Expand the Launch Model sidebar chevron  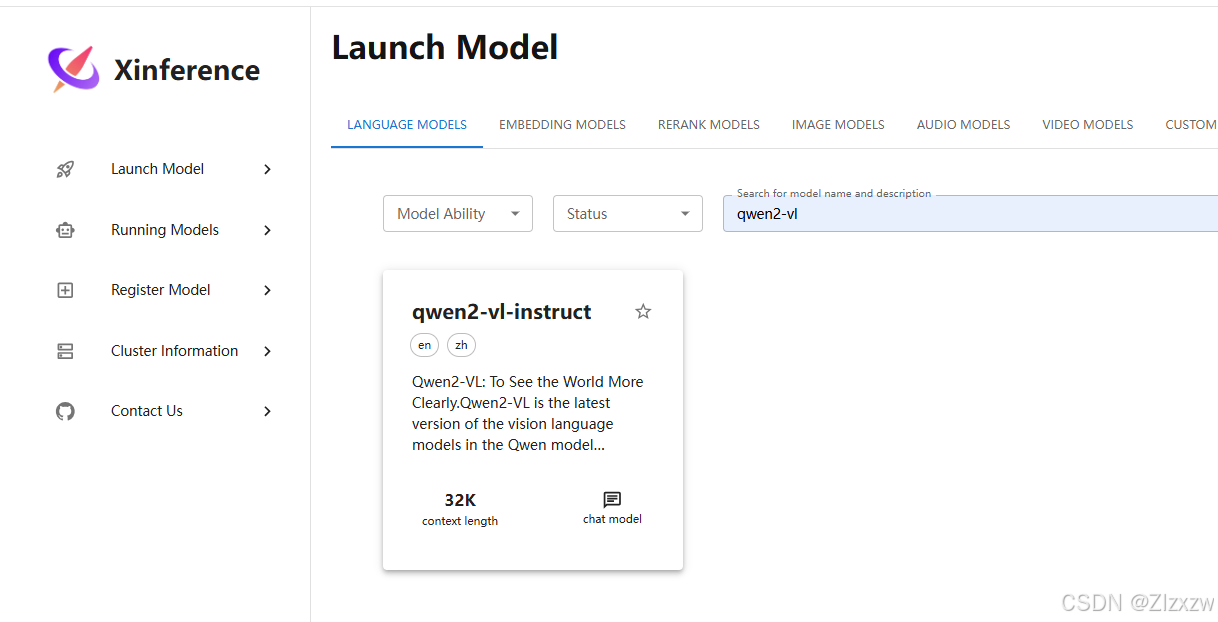[267, 170]
